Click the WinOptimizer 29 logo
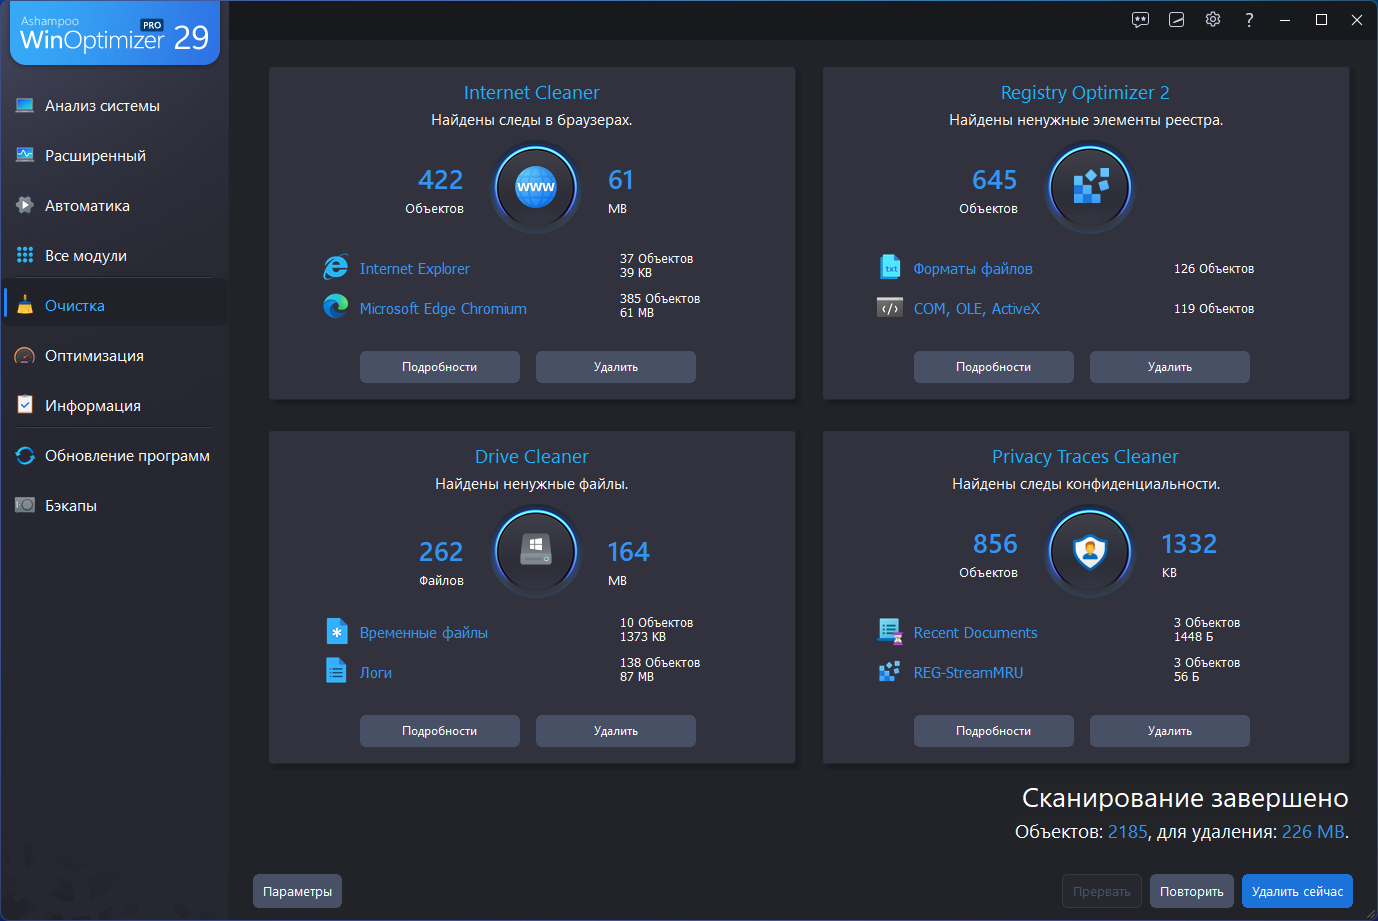1378x921 pixels. (115, 35)
